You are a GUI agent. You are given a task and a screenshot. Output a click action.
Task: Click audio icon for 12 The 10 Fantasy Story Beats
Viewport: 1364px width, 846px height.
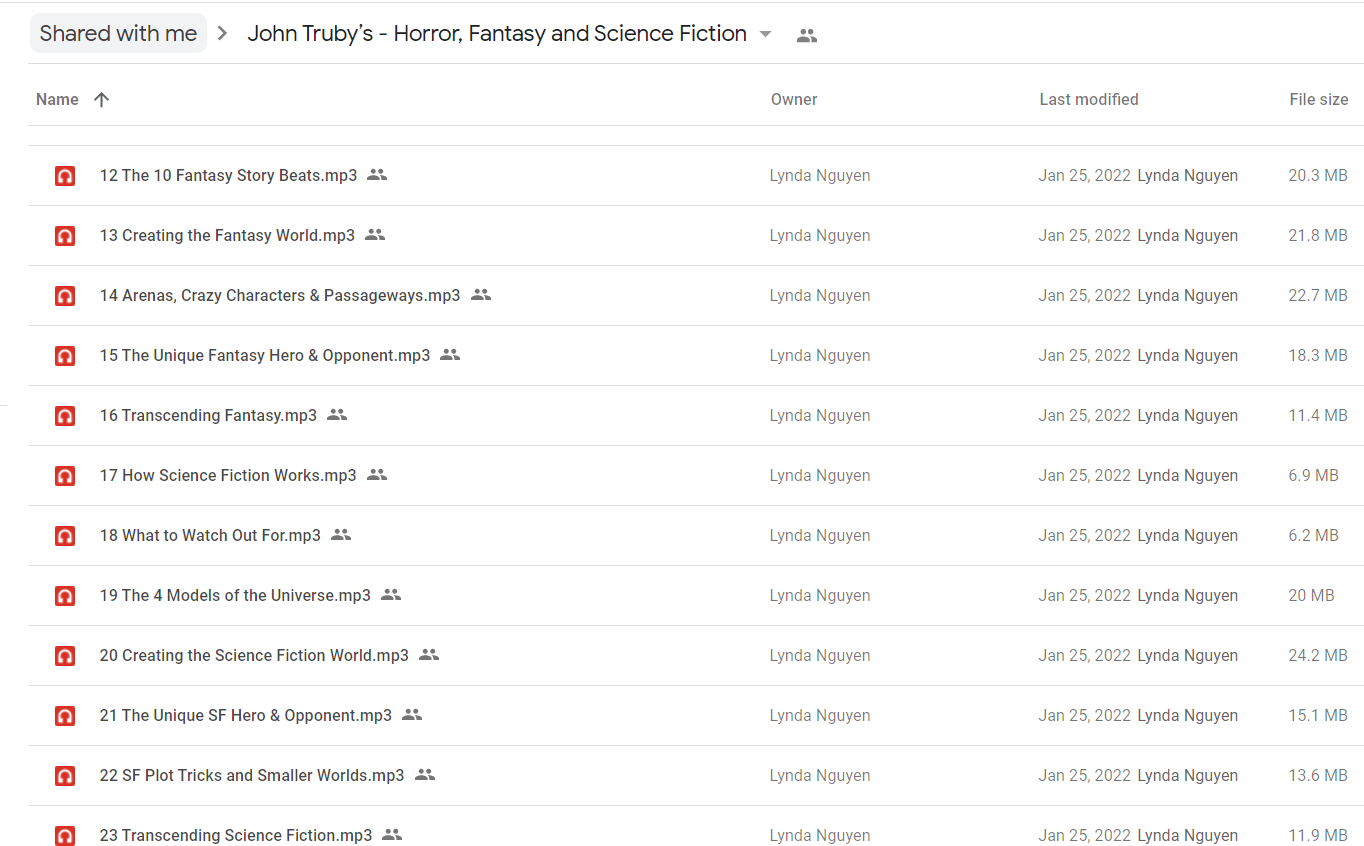point(65,176)
